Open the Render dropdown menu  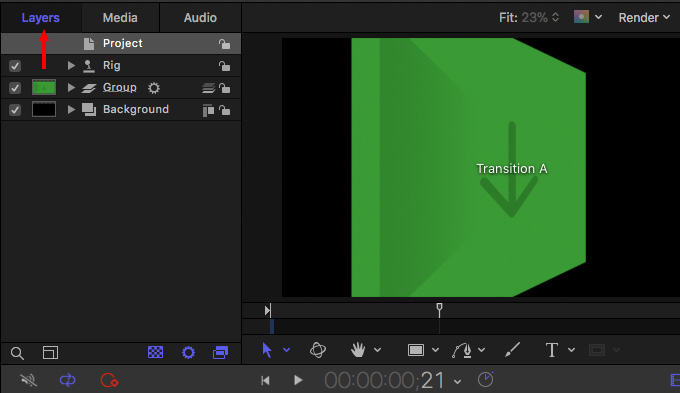point(644,18)
